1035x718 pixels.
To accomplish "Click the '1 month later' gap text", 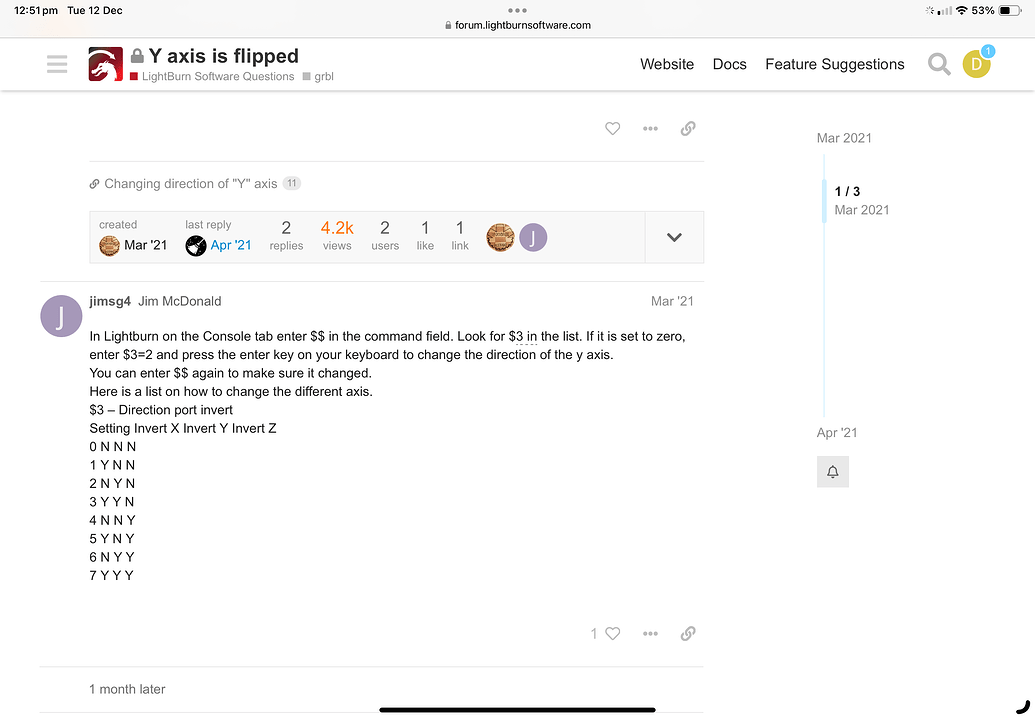I will [x=127, y=689].
